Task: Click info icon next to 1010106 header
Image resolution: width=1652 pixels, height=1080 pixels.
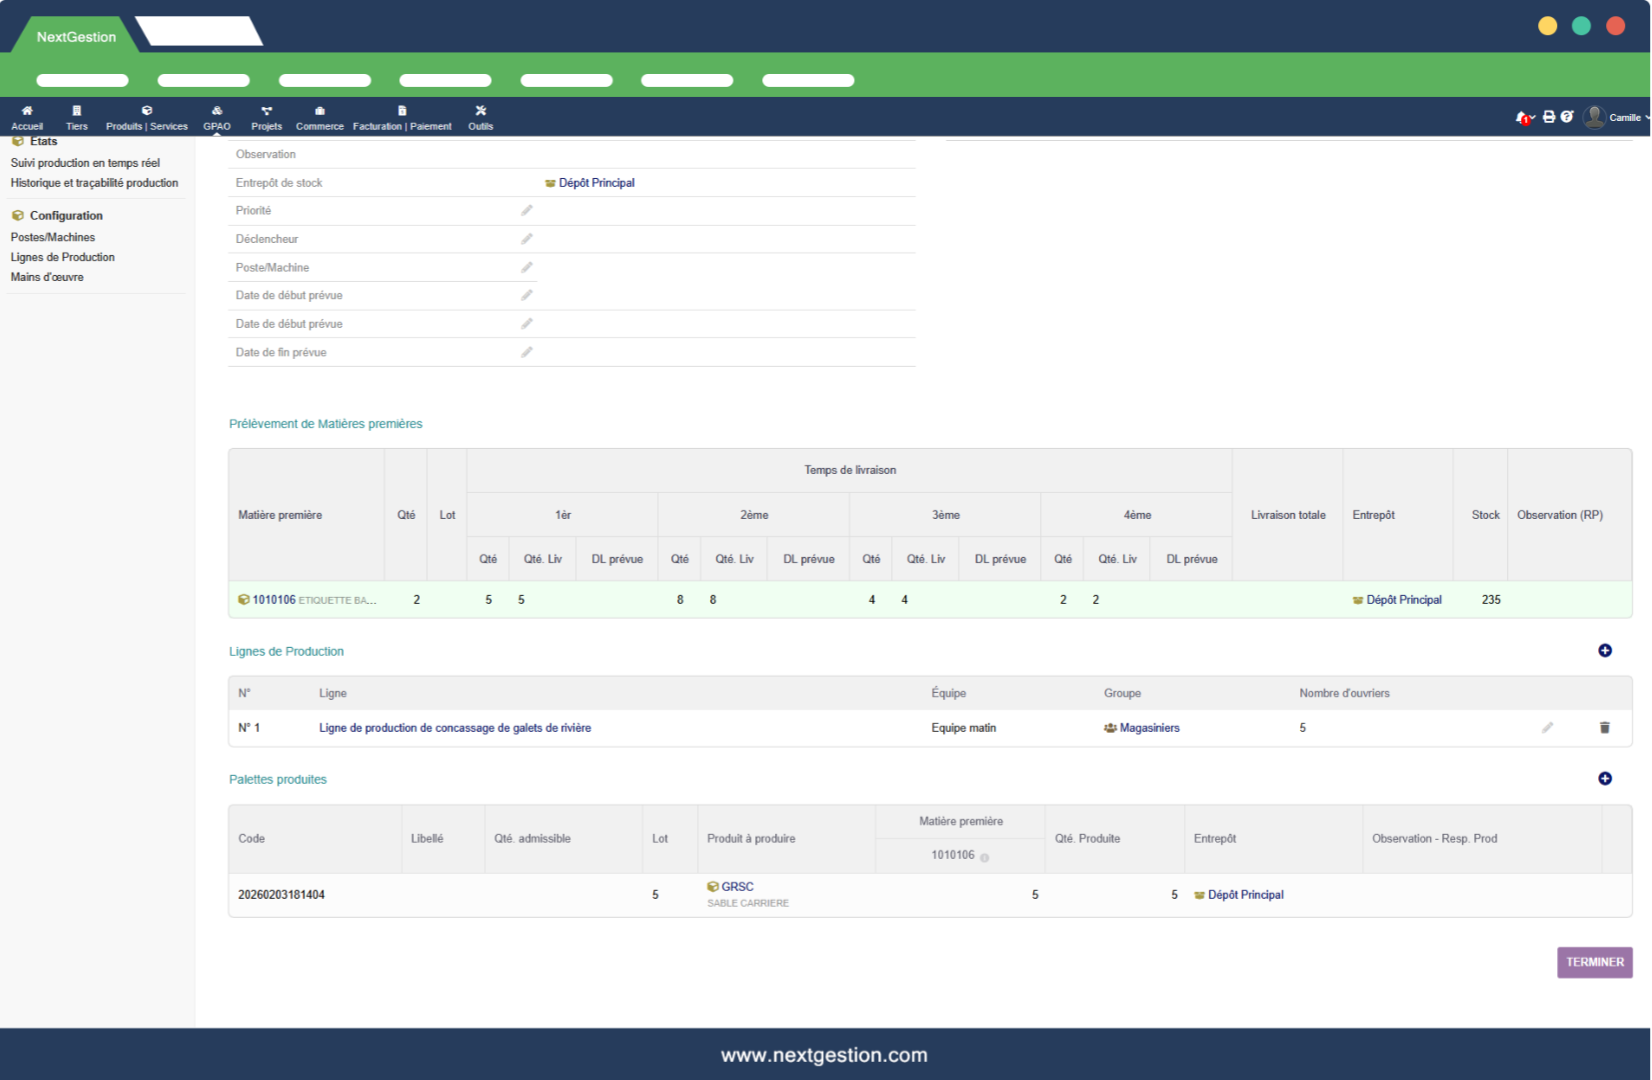Action: [985, 858]
